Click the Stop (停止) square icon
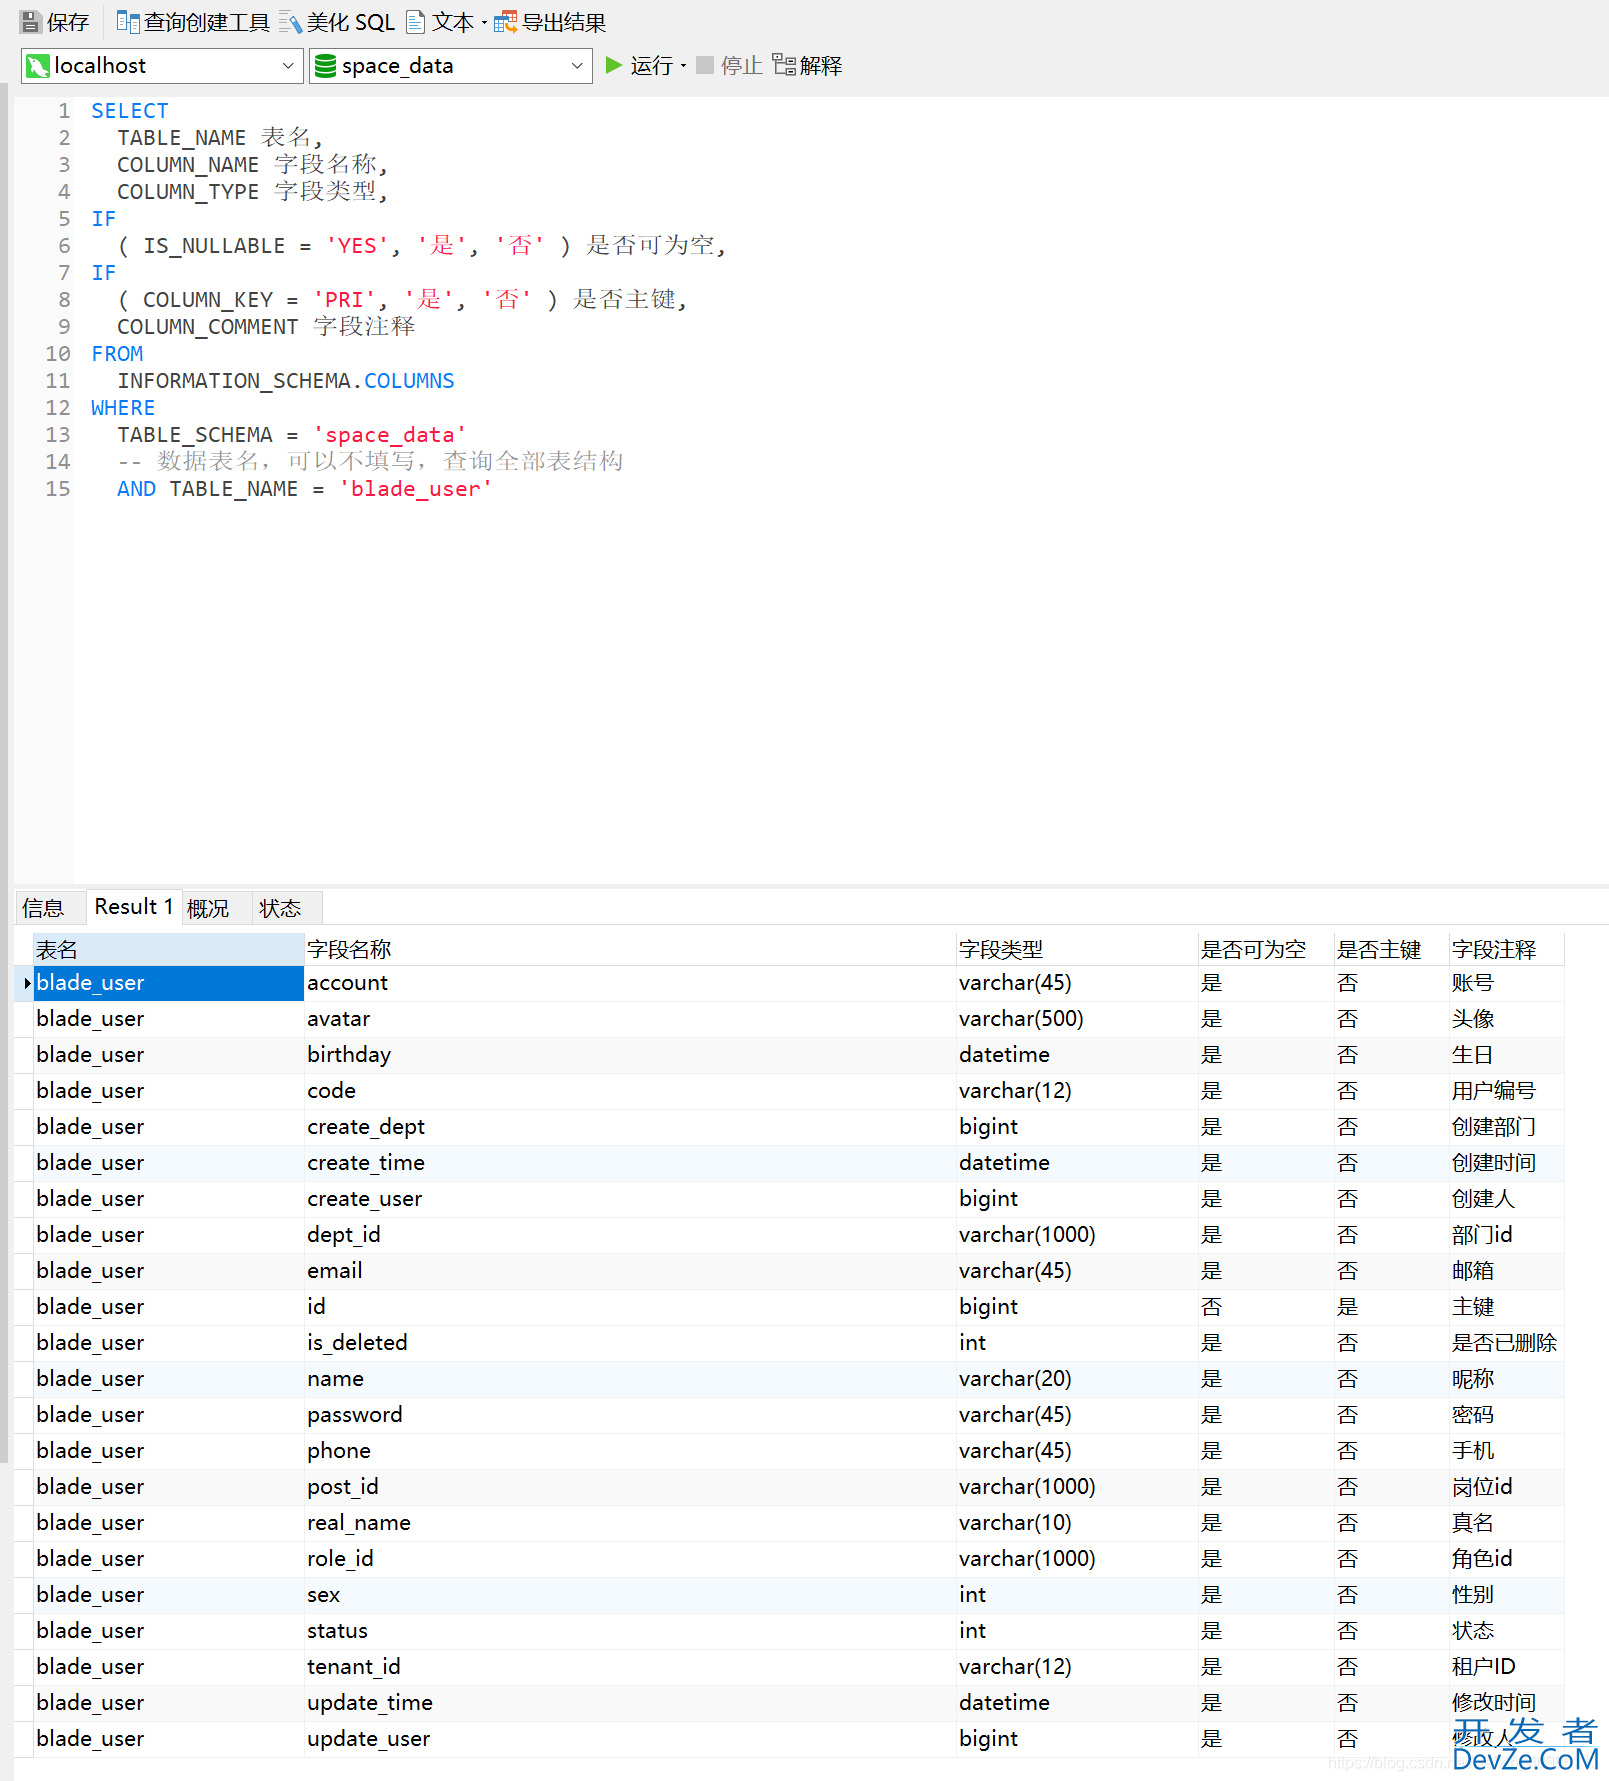This screenshot has height=1781, width=1609. coord(705,65)
